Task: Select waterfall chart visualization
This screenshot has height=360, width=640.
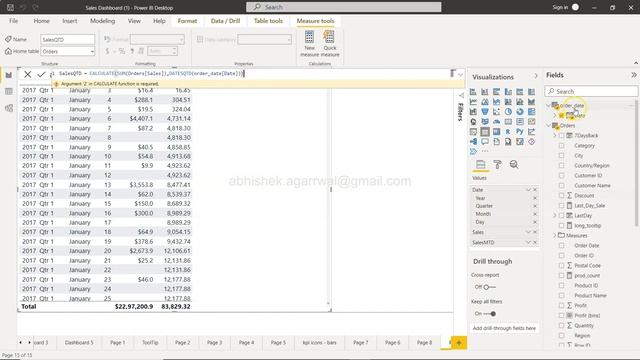Action: 473,111
